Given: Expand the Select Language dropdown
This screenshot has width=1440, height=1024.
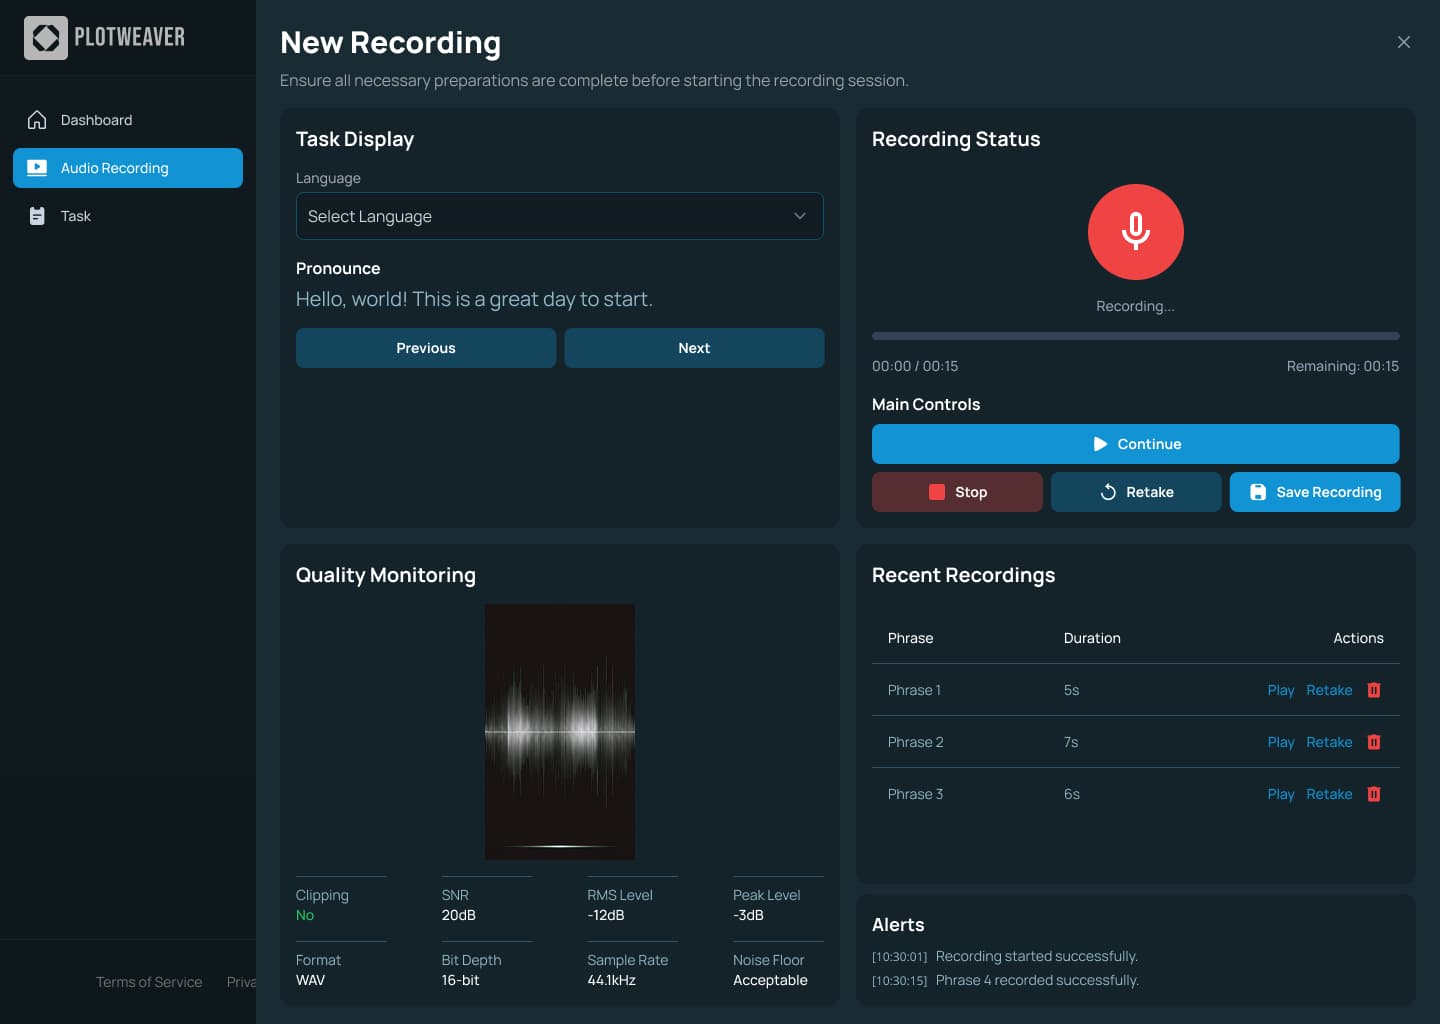Looking at the screenshot, I should click(560, 216).
